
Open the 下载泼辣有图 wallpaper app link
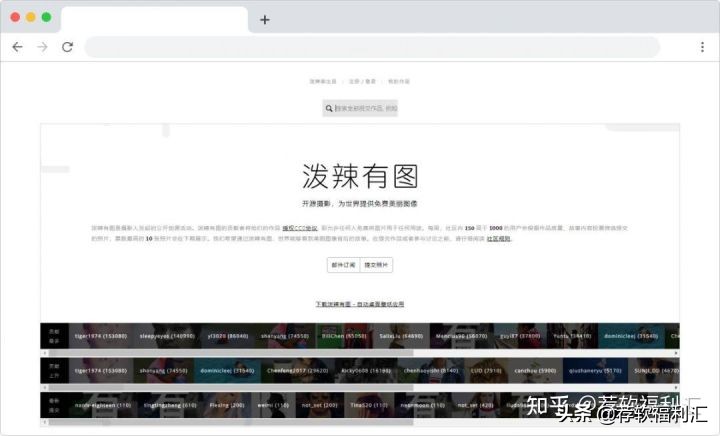pyautogui.click(x=360, y=304)
